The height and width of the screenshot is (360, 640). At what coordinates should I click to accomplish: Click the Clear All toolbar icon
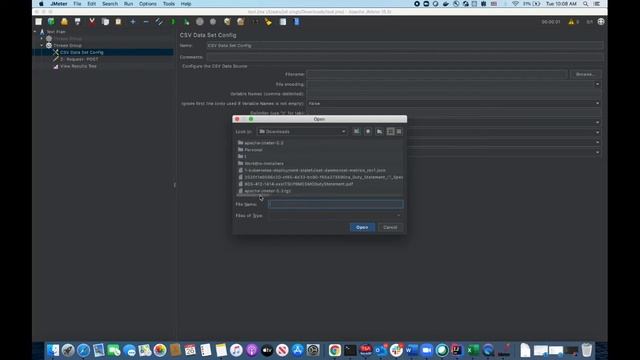point(241,22)
